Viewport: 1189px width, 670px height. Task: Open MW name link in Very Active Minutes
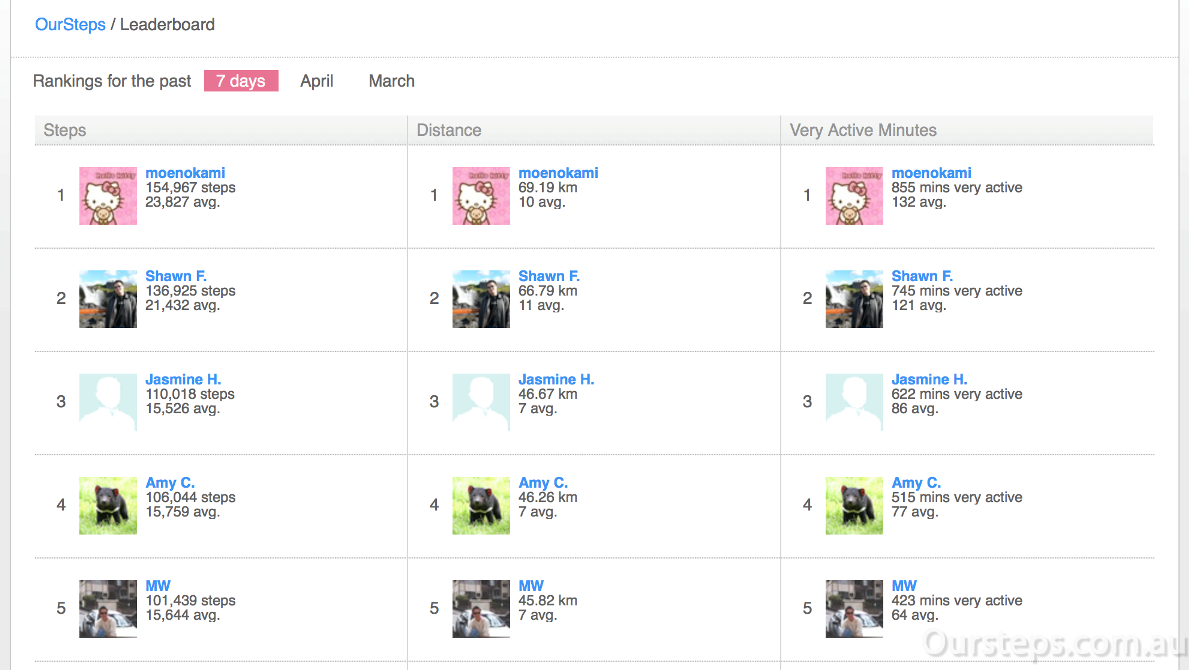[904, 586]
